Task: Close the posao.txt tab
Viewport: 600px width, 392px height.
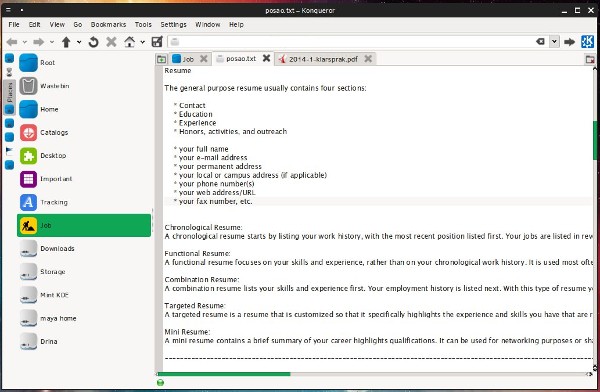Action: (x=266, y=58)
